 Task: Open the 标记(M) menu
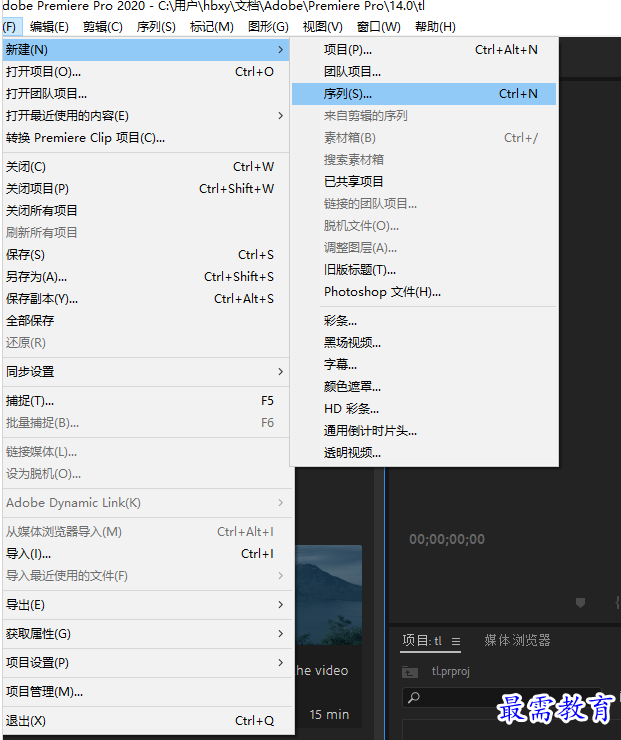211,27
